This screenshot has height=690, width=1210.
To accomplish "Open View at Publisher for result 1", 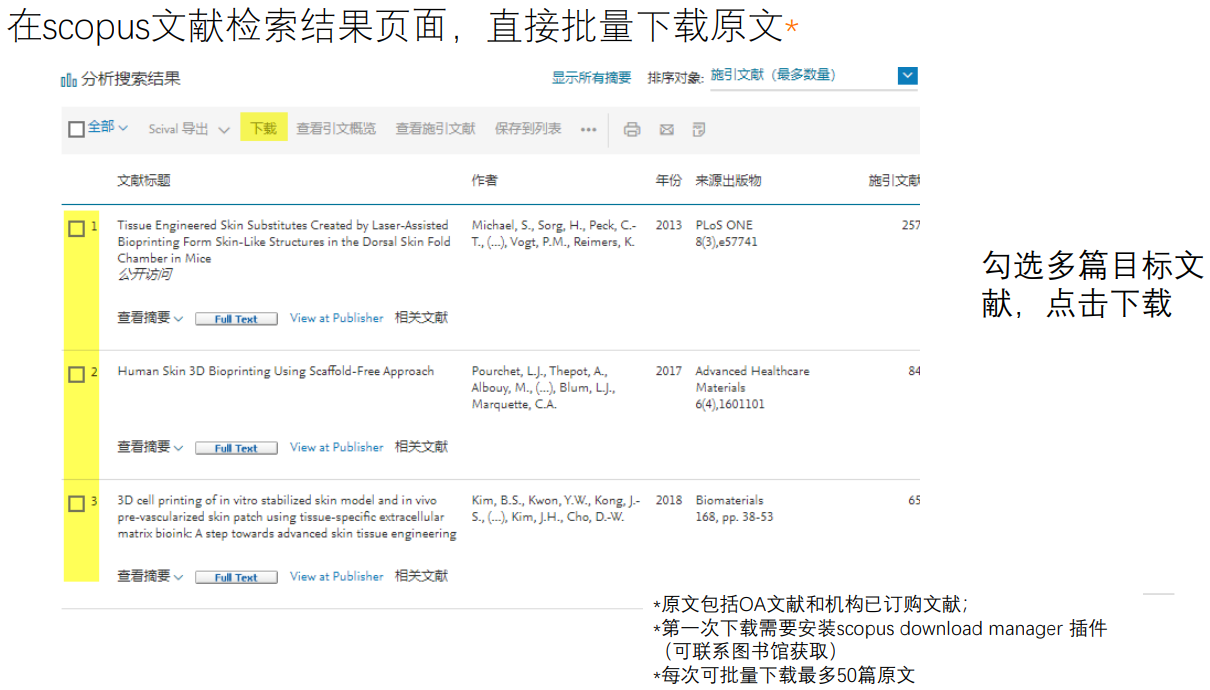I will (336, 318).
